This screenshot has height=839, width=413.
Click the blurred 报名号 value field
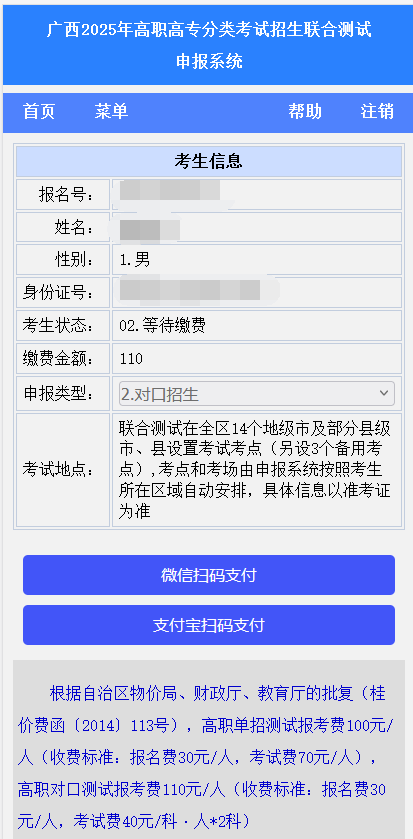click(257, 194)
